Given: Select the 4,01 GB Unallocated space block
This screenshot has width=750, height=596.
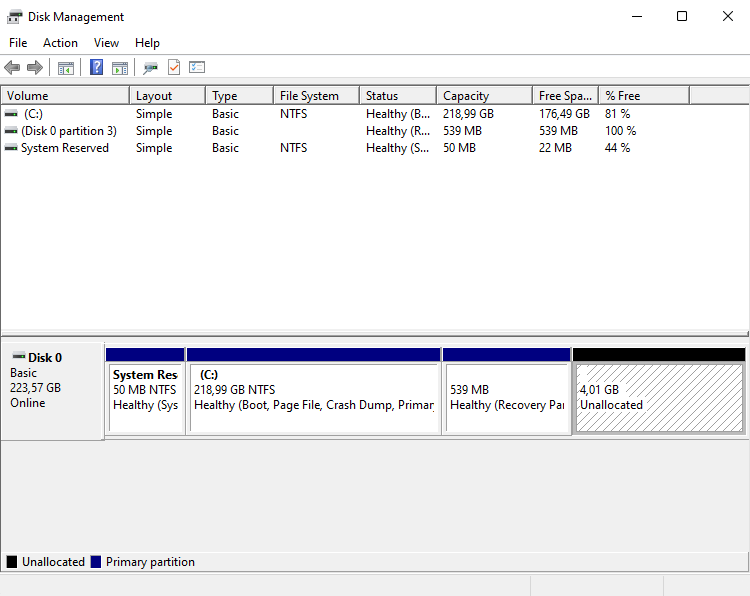Looking at the screenshot, I should click(x=659, y=397).
